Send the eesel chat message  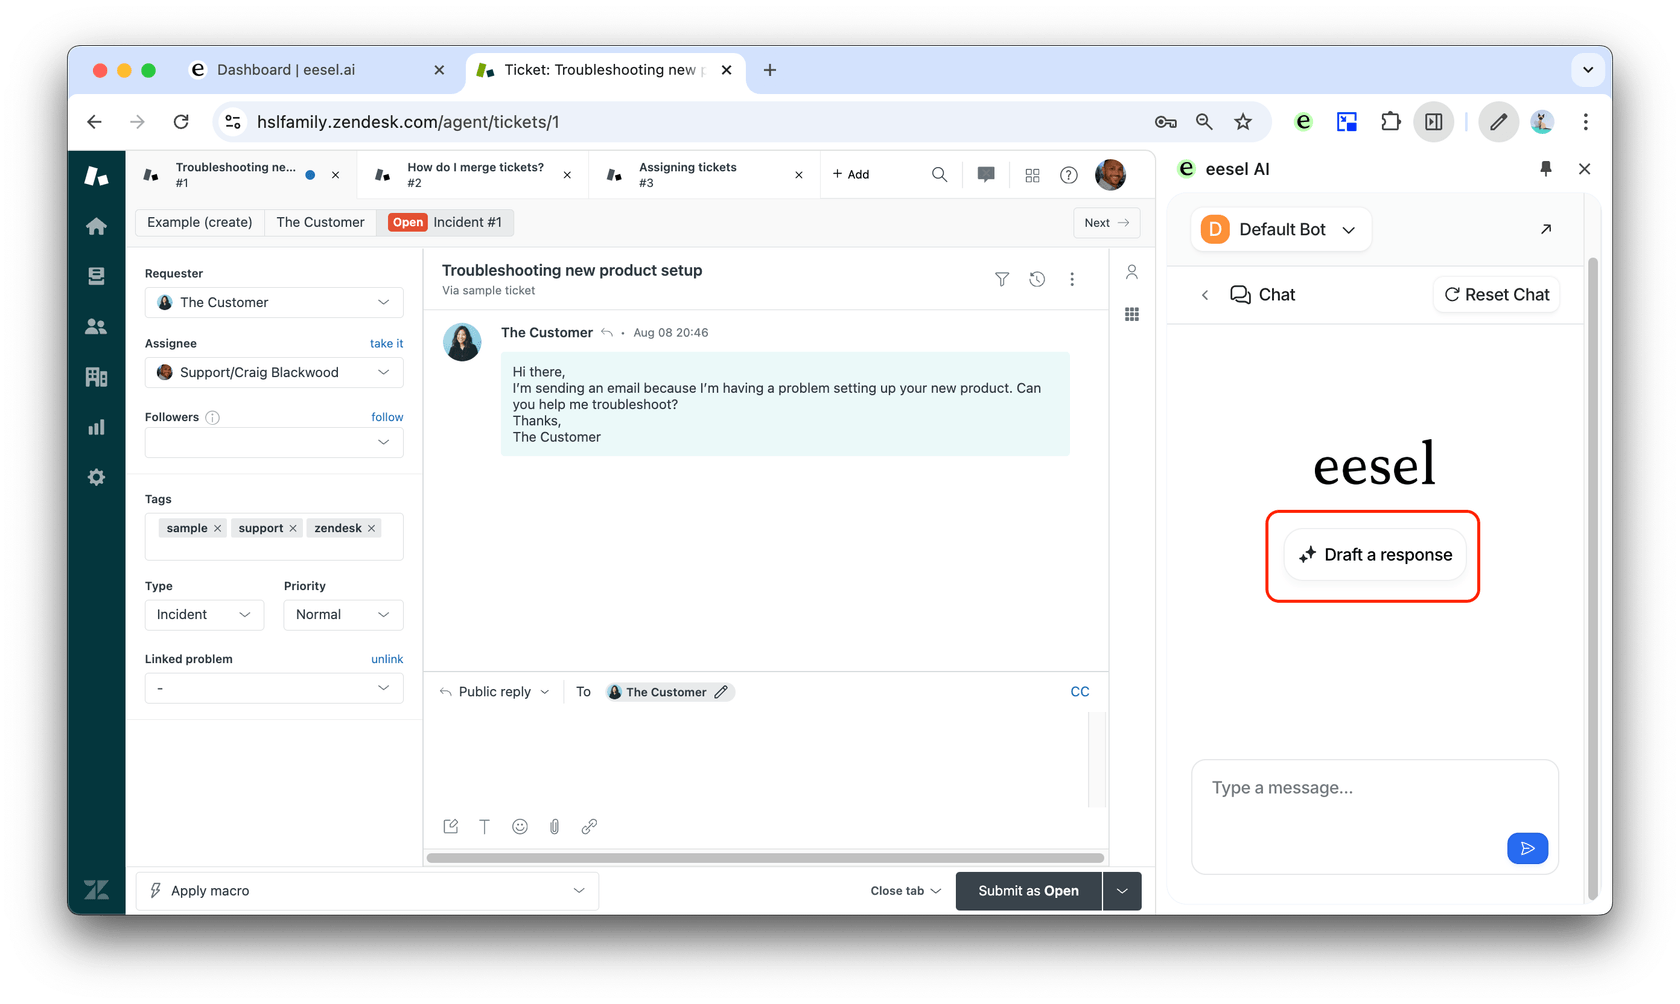coord(1527,848)
